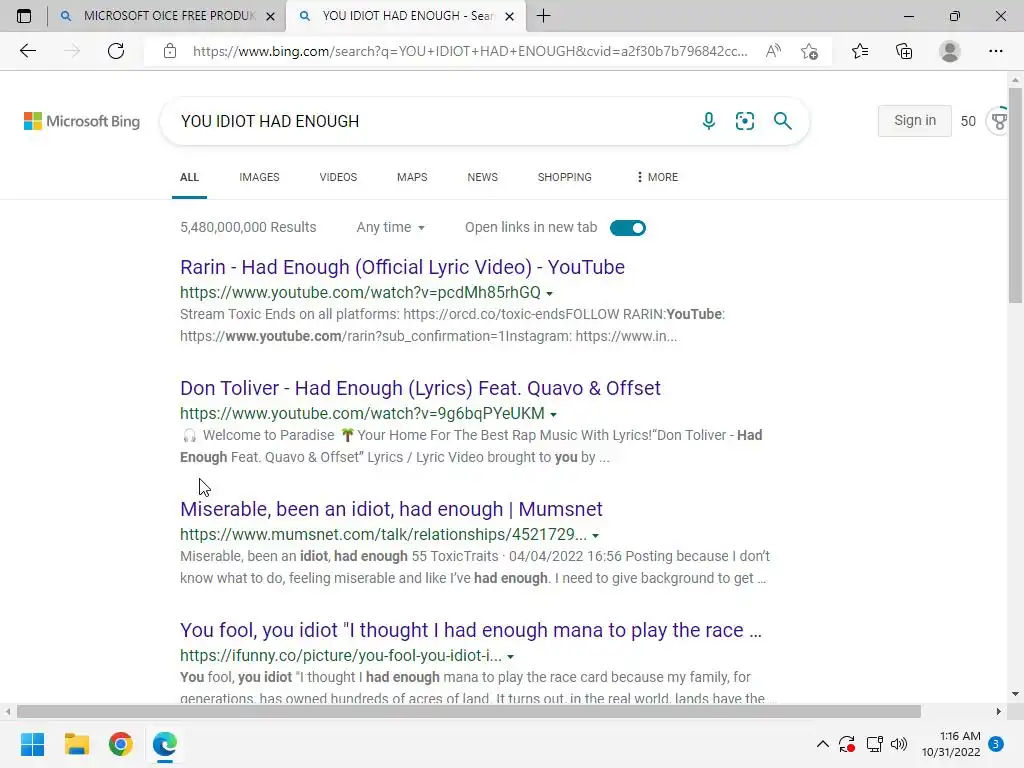Show hidden system tray icons chevron
Viewport: 1024px width, 768px height.
pyautogui.click(x=823, y=744)
